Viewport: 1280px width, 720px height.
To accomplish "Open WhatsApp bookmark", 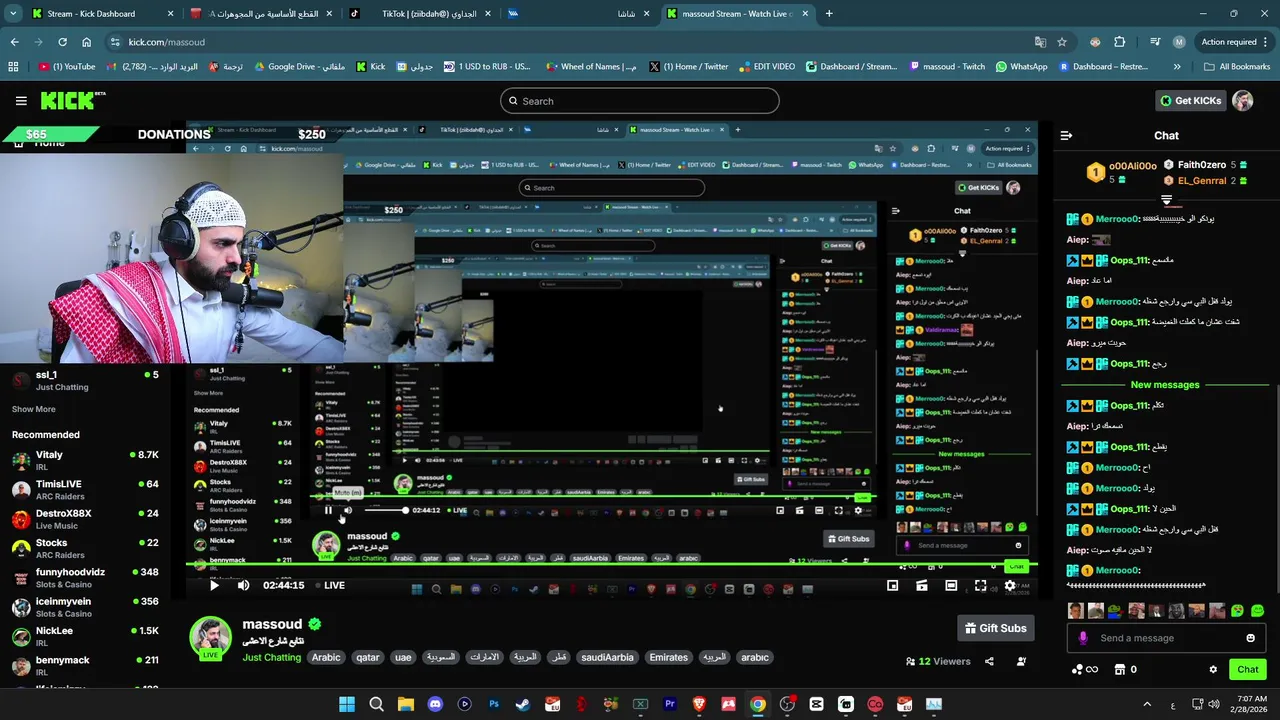I will tap(1021, 67).
